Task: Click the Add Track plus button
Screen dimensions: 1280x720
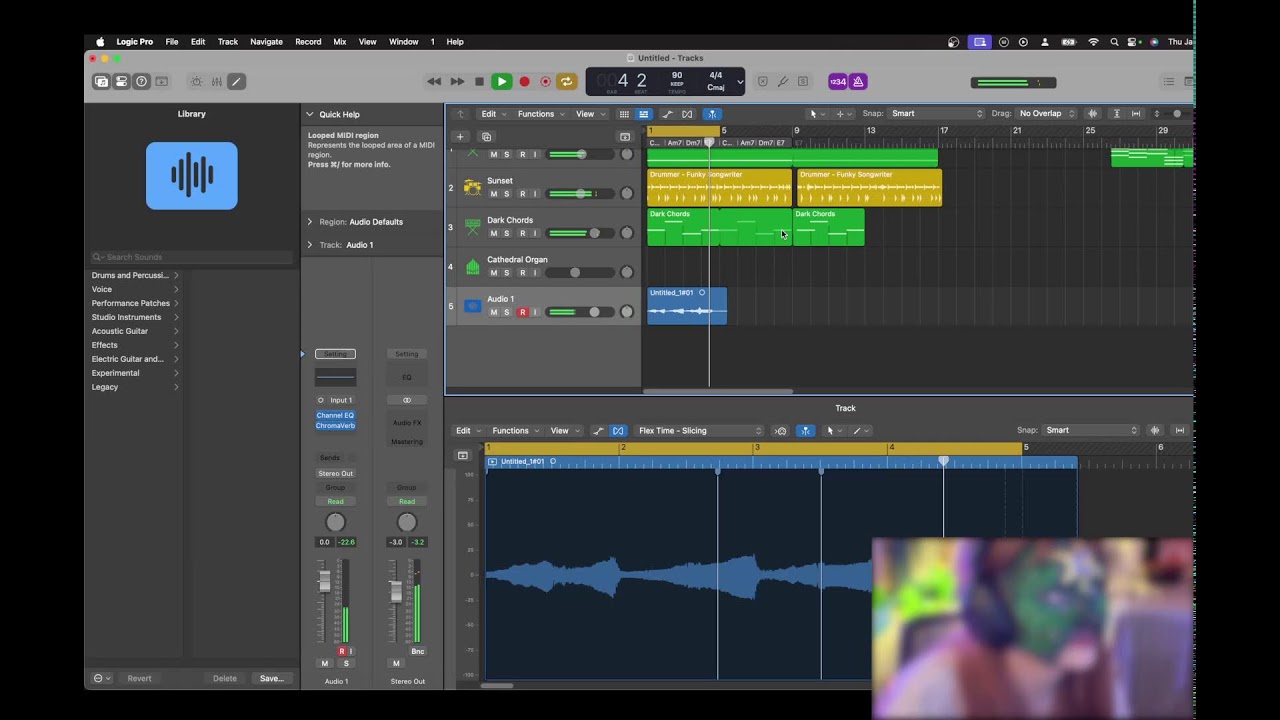Action: click(x=460, y=137)
